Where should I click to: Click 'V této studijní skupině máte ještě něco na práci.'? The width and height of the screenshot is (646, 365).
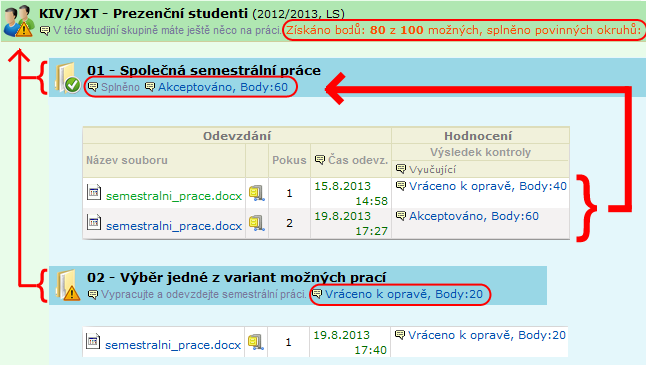tap(167, 30)
